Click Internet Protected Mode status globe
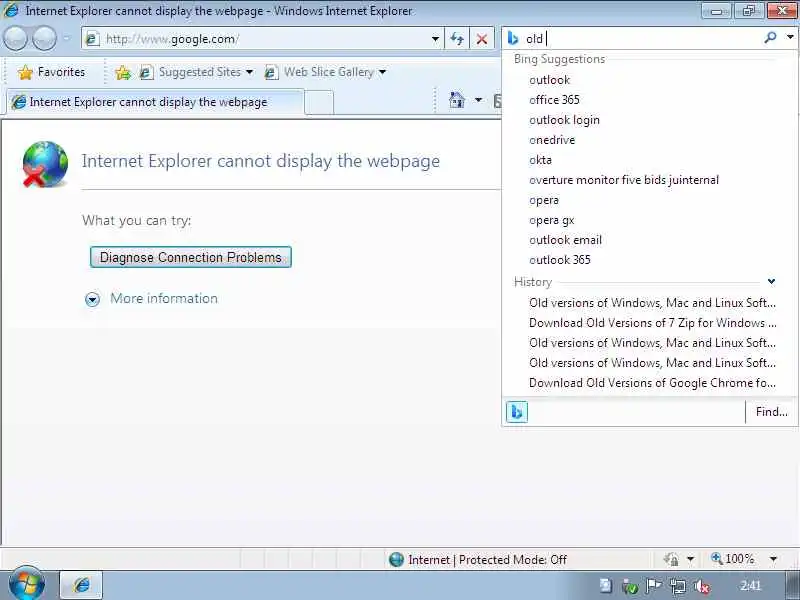 click(x=396, y=560)
